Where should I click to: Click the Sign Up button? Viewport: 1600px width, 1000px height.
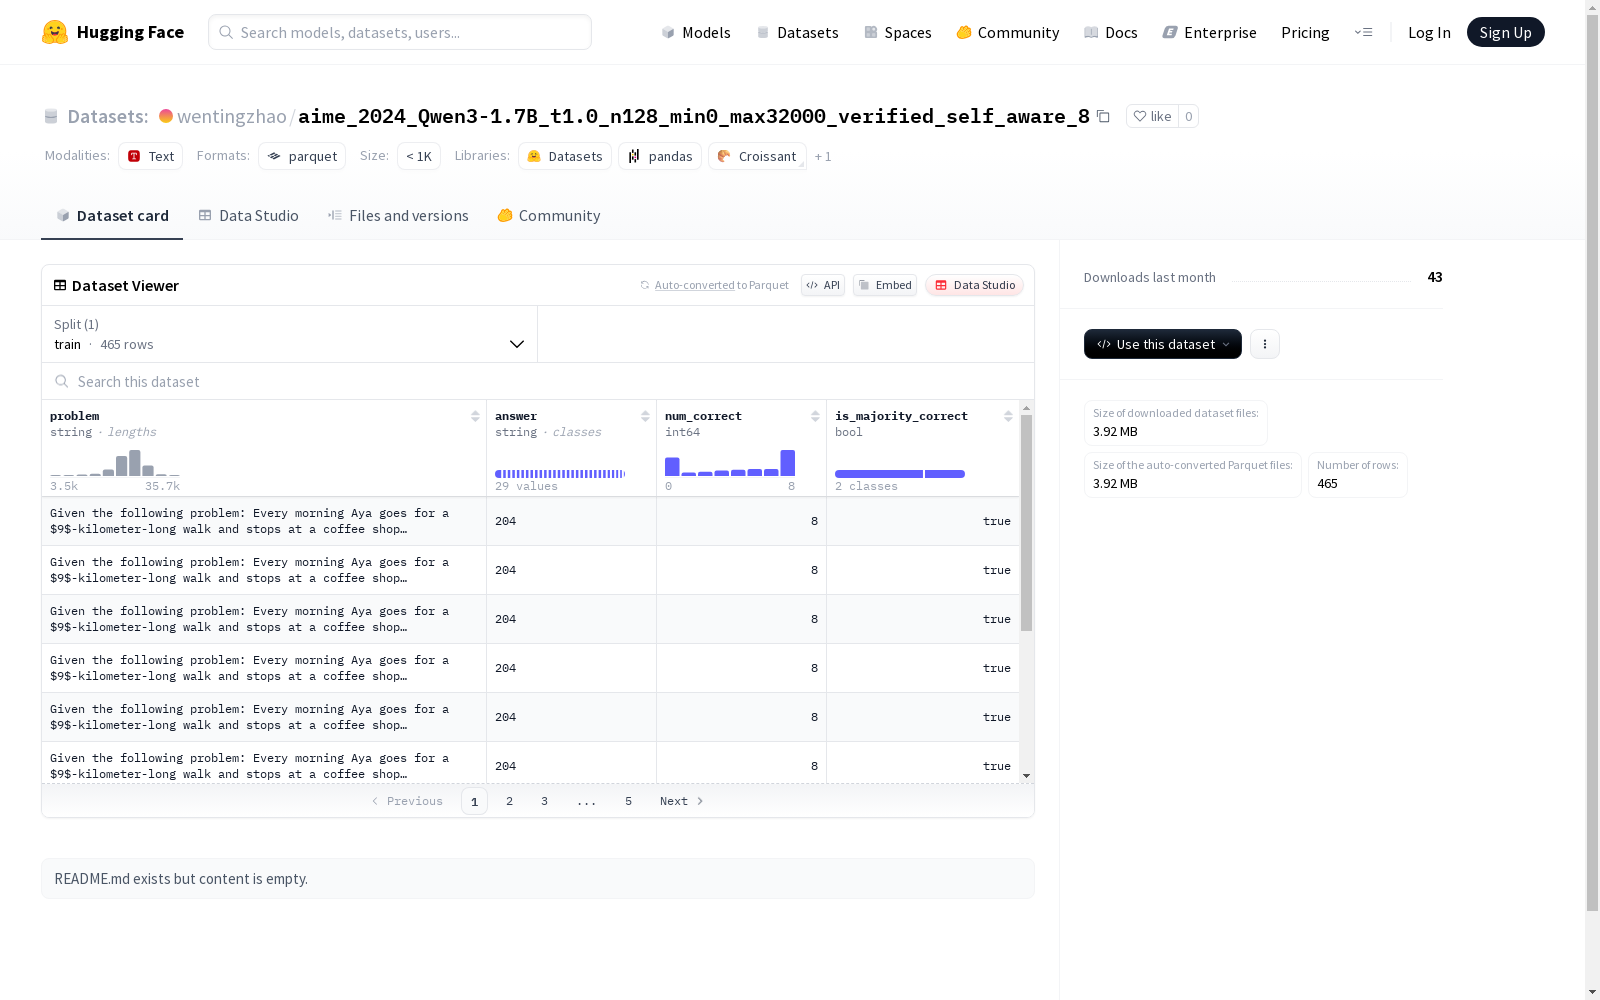coord(1505,32)
